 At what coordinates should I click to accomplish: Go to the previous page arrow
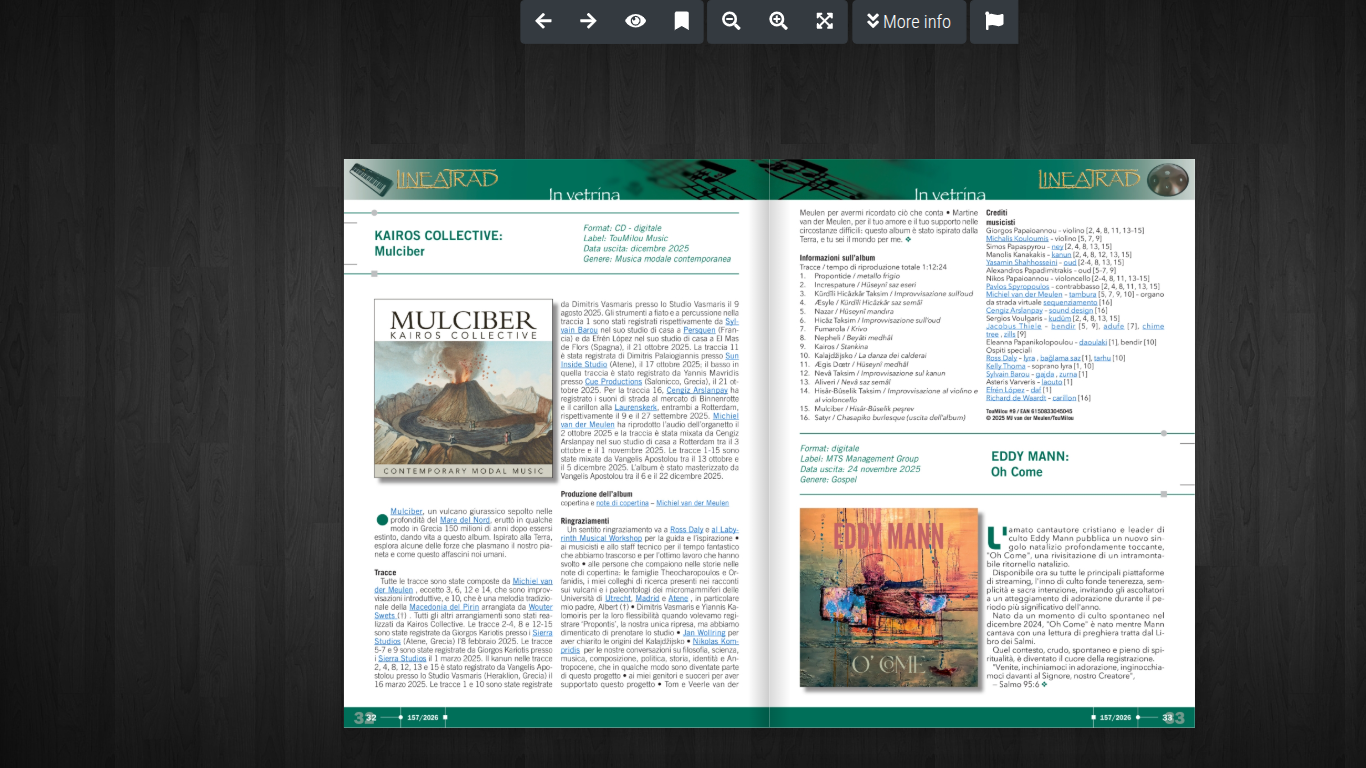(543, 21)
